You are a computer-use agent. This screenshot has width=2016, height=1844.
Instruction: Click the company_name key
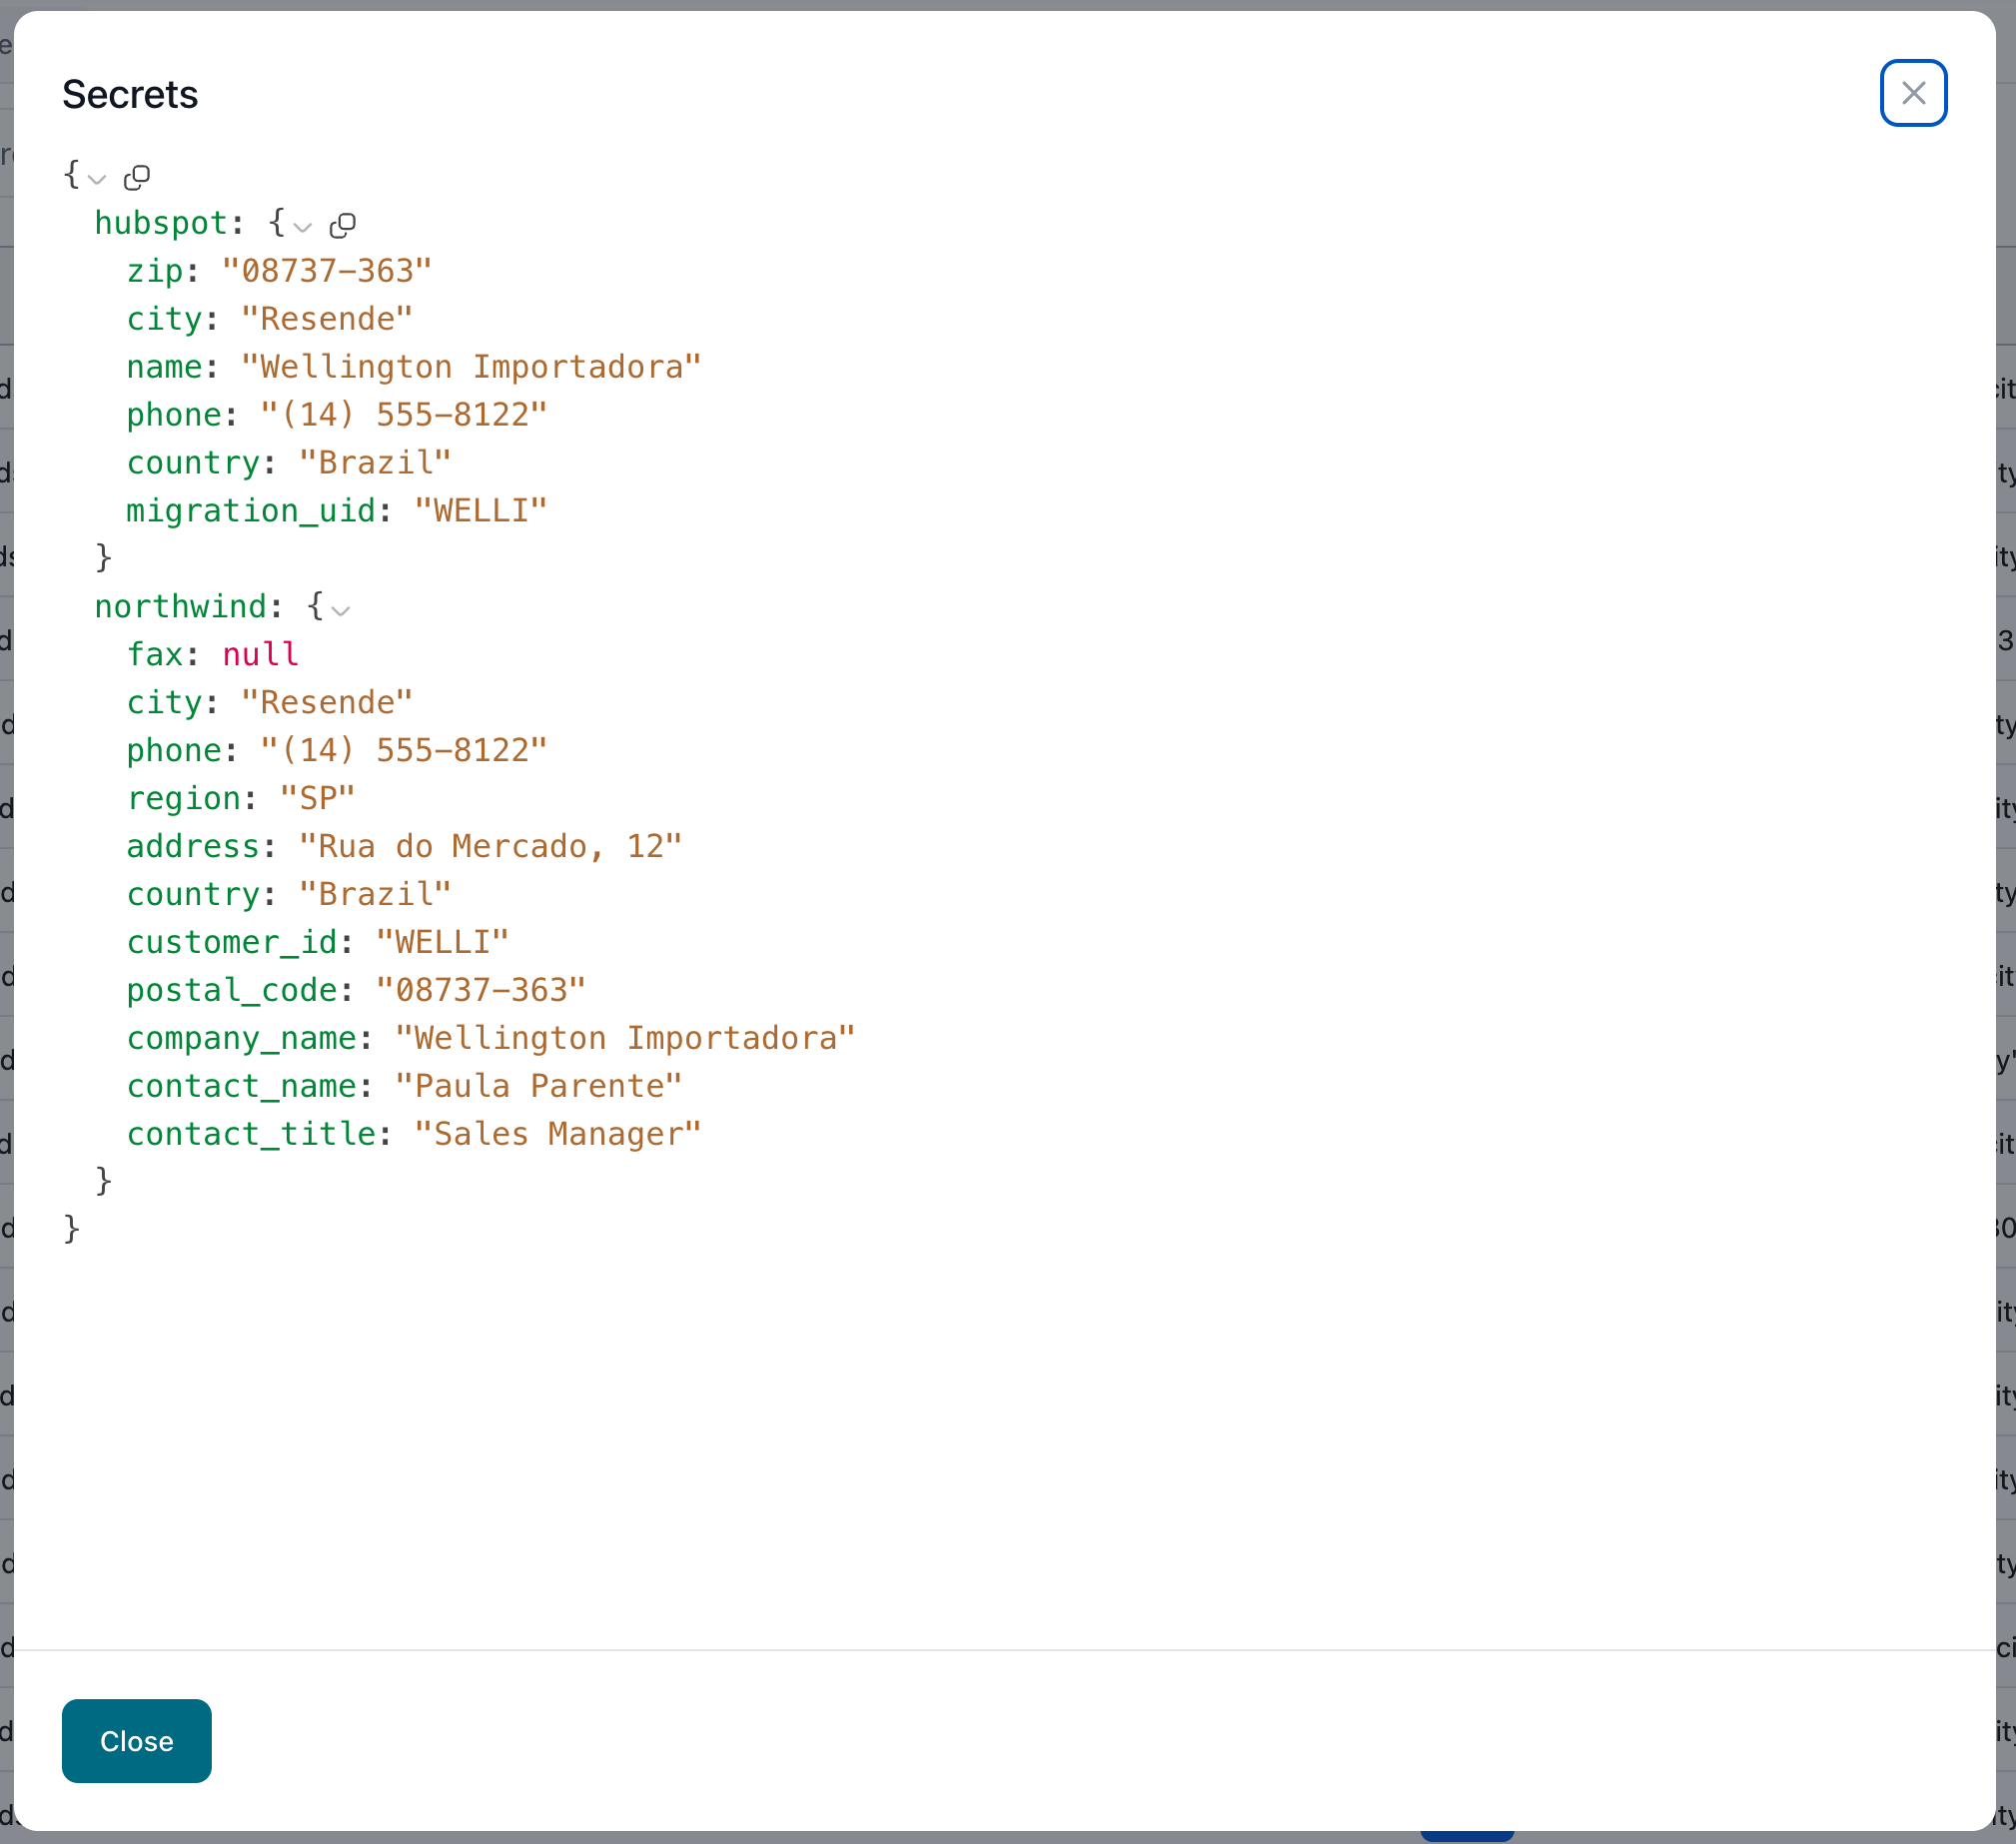pos(241,1038)
